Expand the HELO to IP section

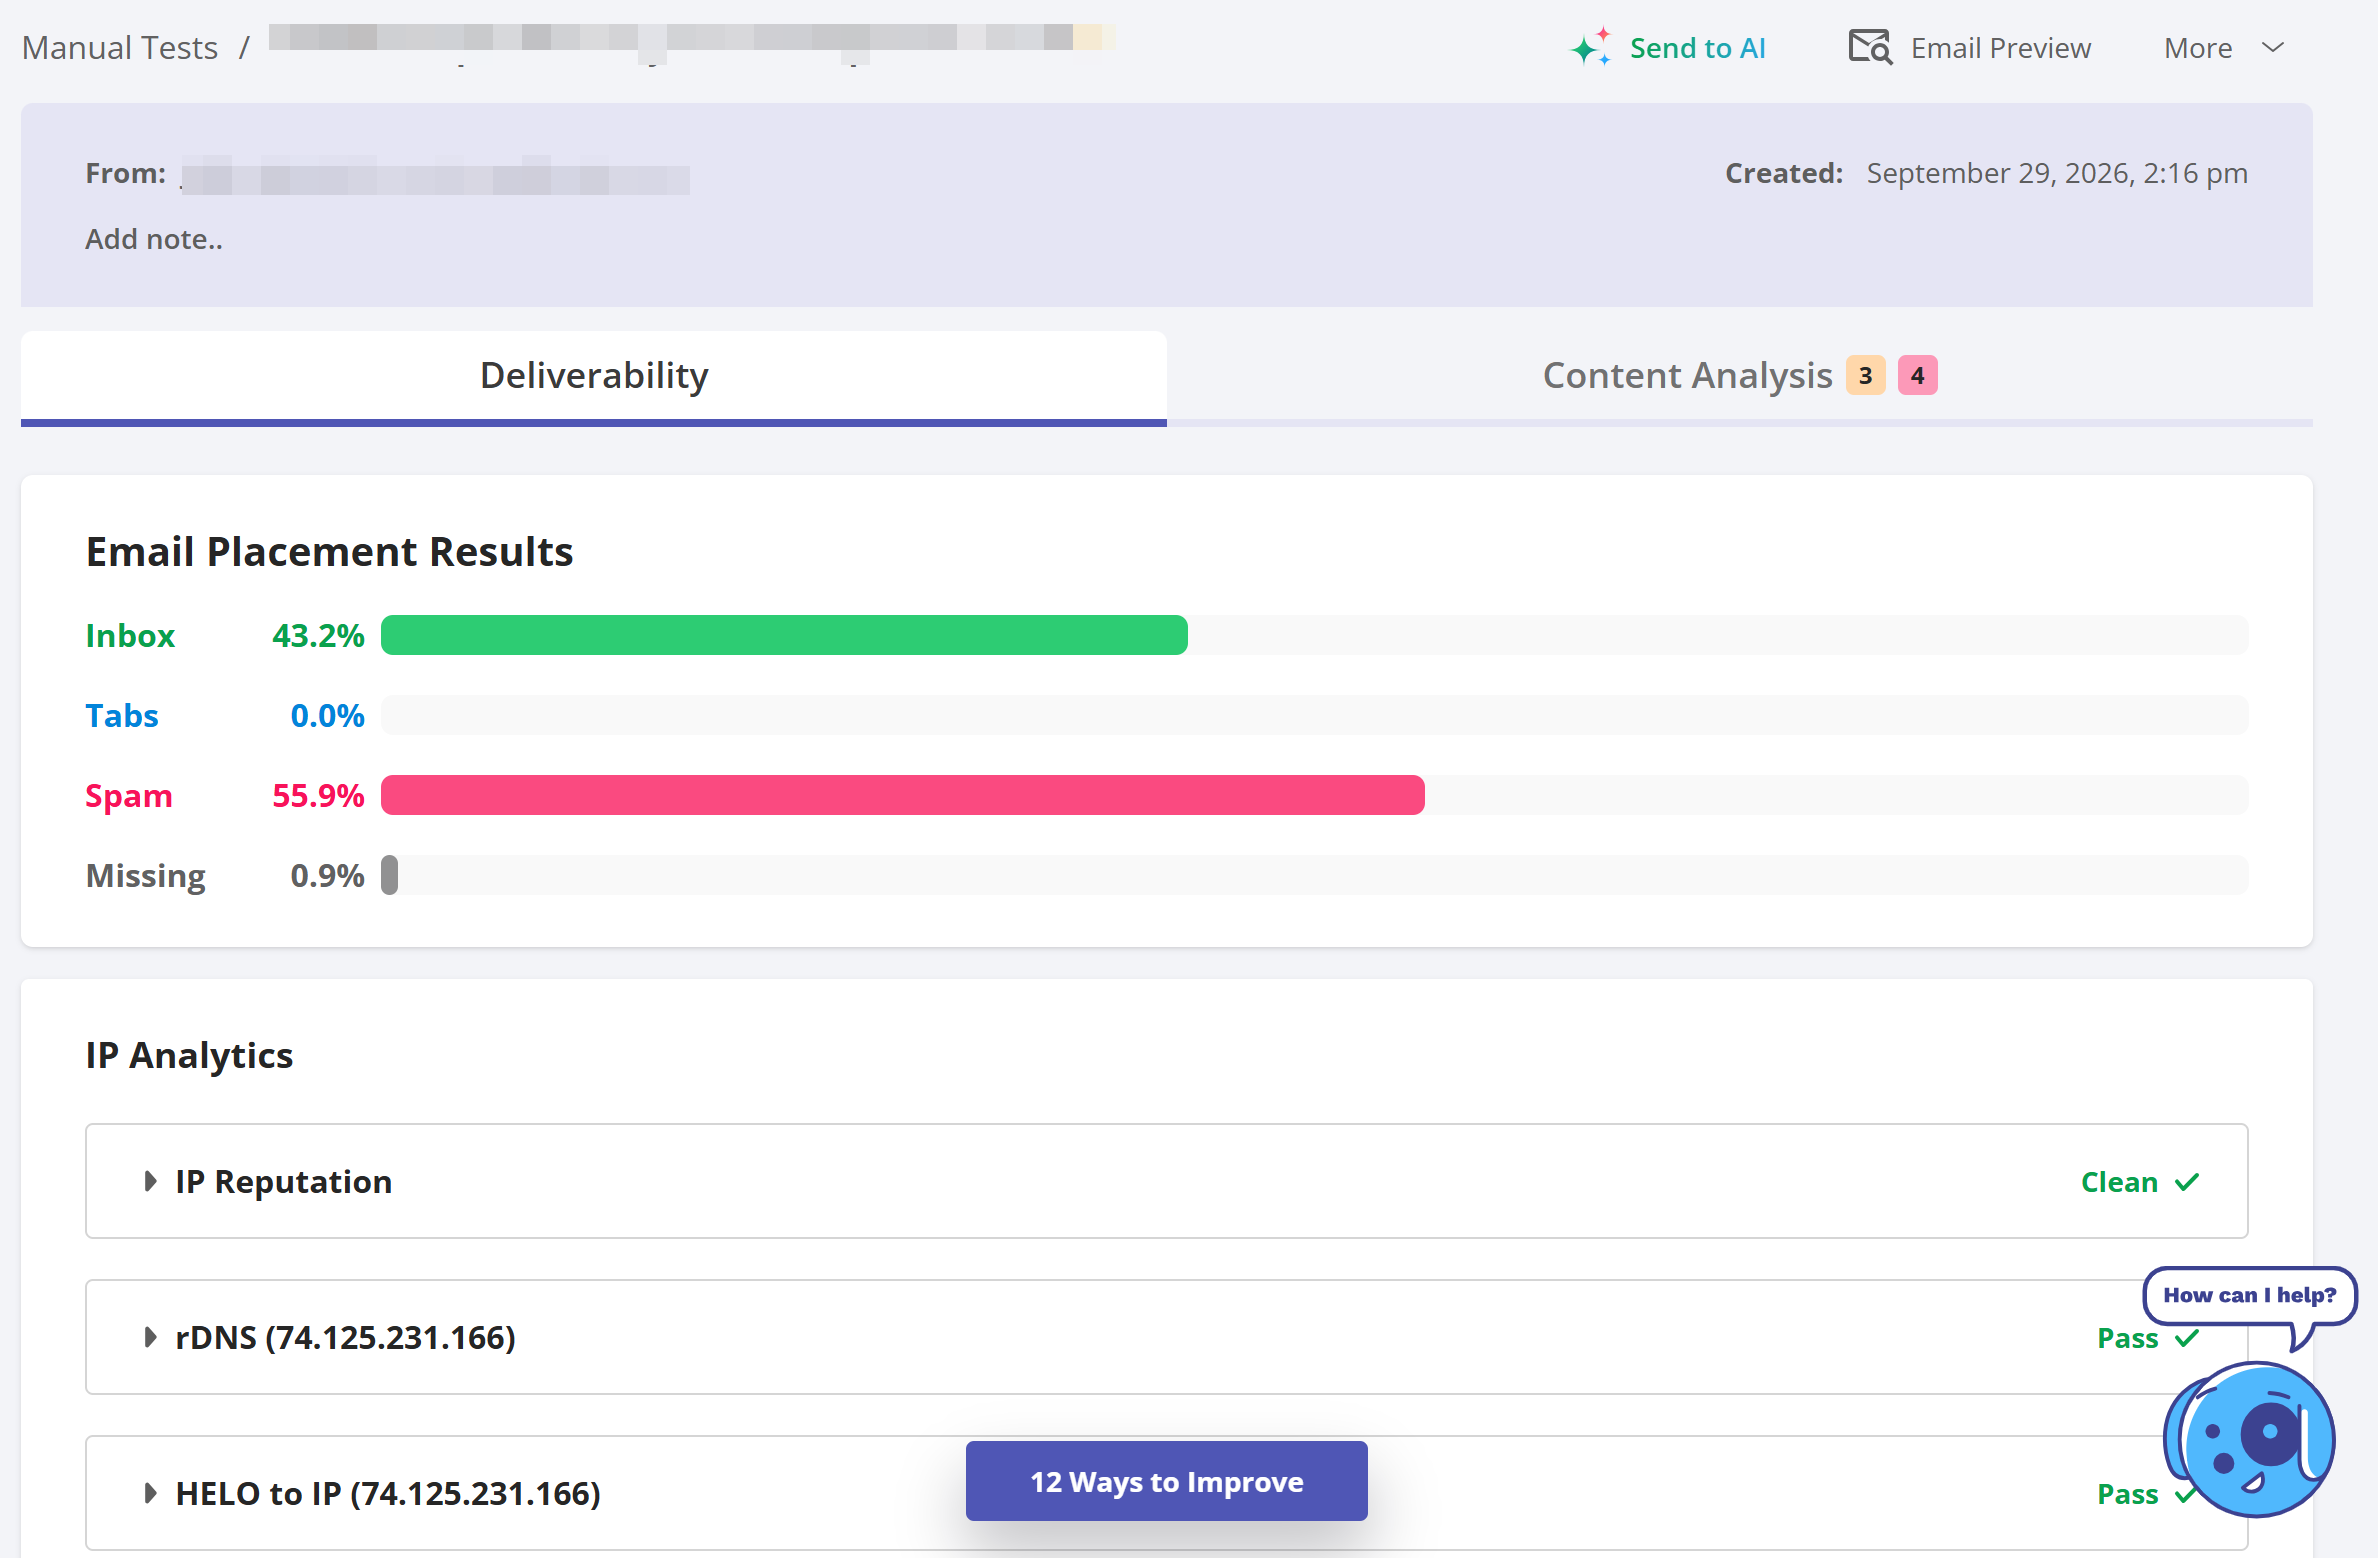(1166, 1493)
